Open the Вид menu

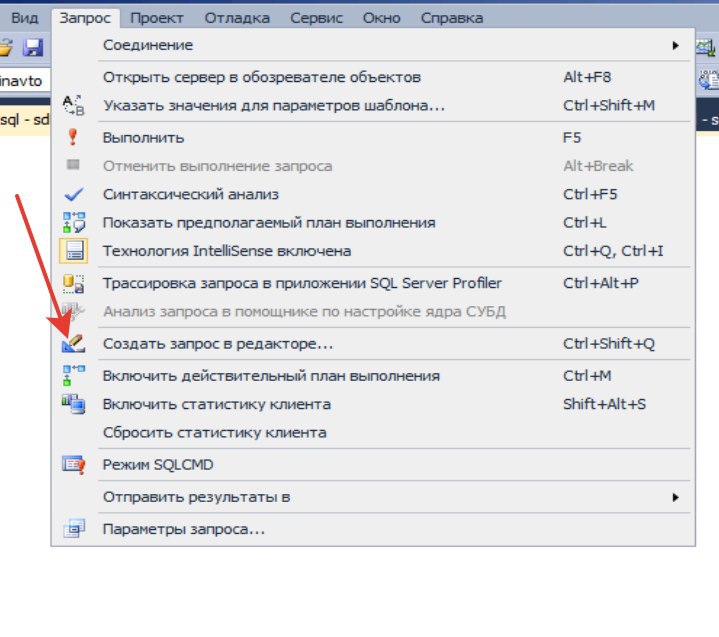pos(24,18)
